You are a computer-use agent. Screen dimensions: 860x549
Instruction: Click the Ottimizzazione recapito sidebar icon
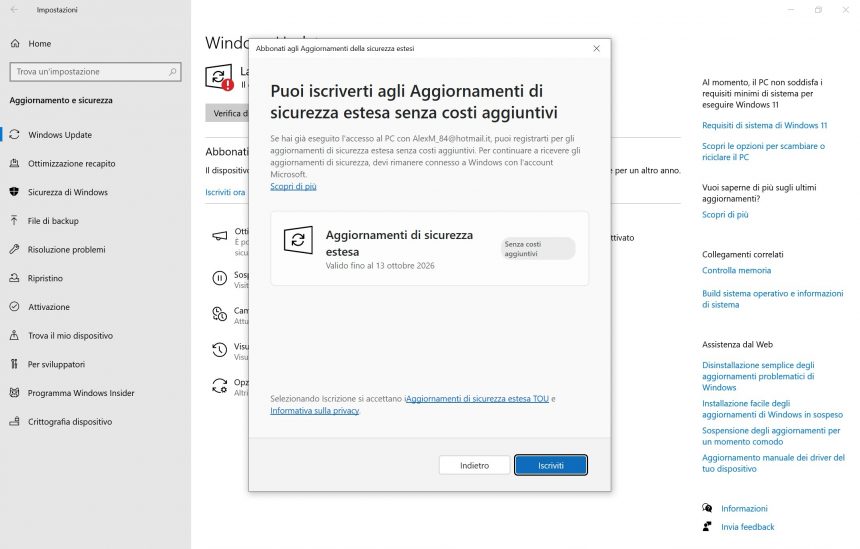pos(15,163)
